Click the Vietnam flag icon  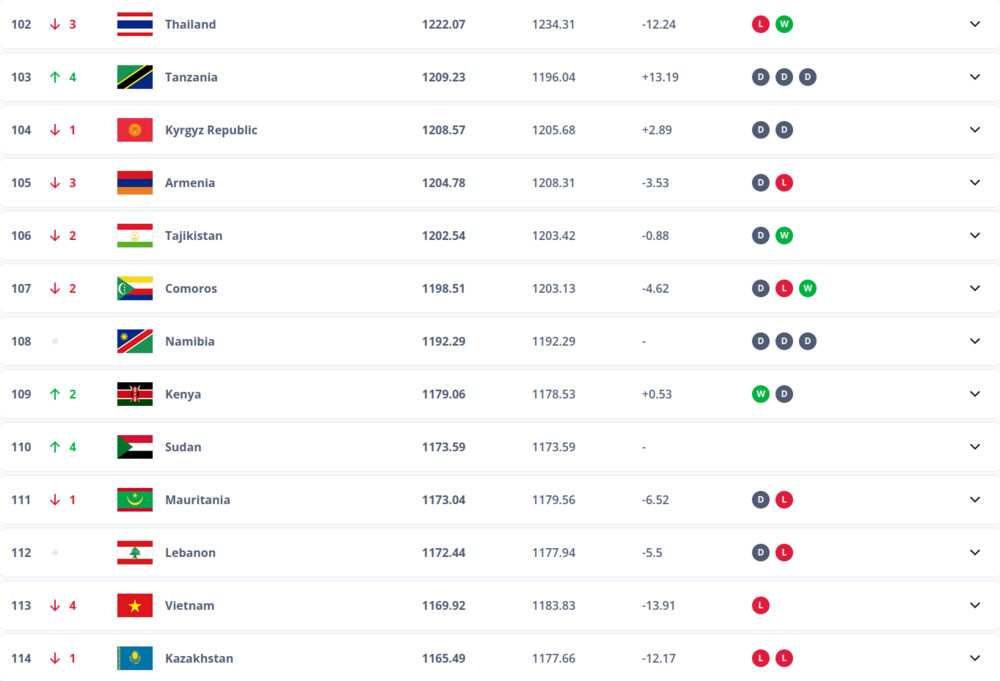[135, 606]
